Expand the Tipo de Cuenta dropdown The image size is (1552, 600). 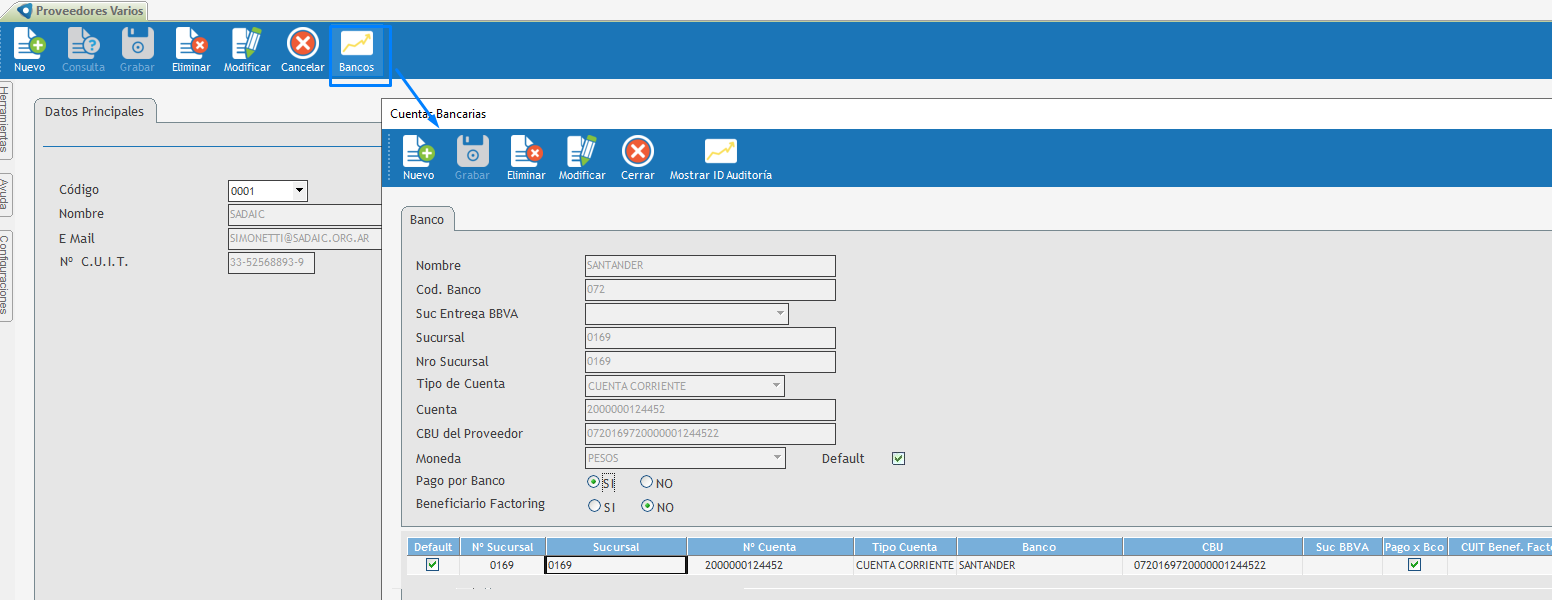pyautogui.click(x=775, y=386)
